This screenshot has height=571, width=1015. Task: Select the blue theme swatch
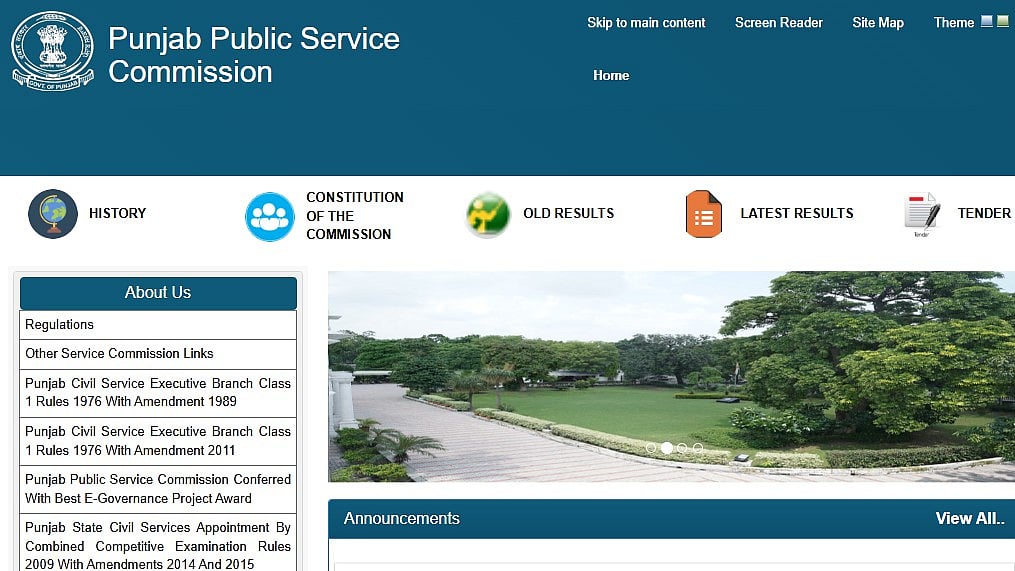pos(987,21)
